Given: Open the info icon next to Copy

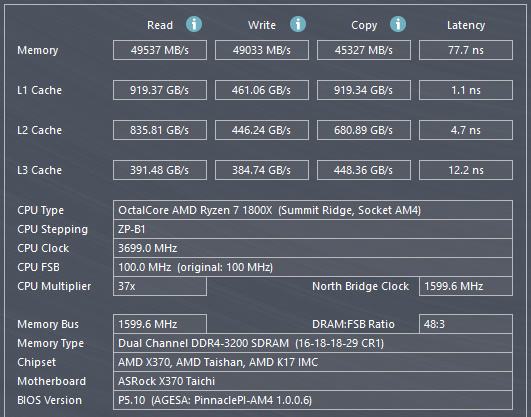Looking at the screenshot, I should coord(398,24).
